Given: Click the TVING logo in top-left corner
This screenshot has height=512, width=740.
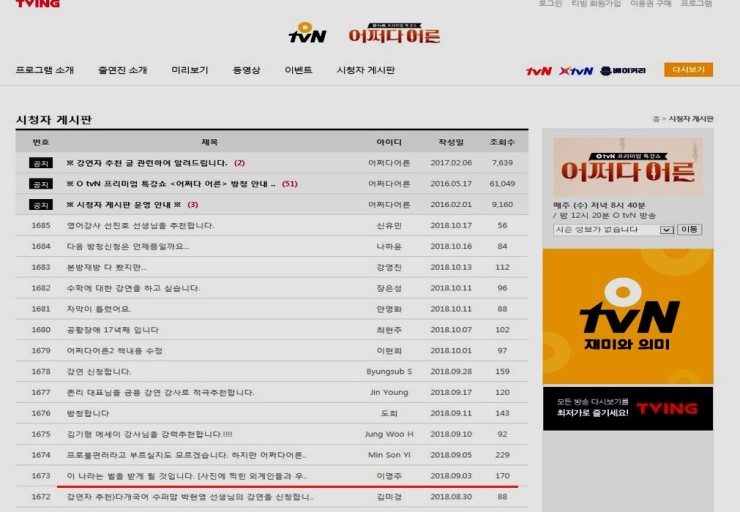Looking at the screenshot, I should coord(37,4).
